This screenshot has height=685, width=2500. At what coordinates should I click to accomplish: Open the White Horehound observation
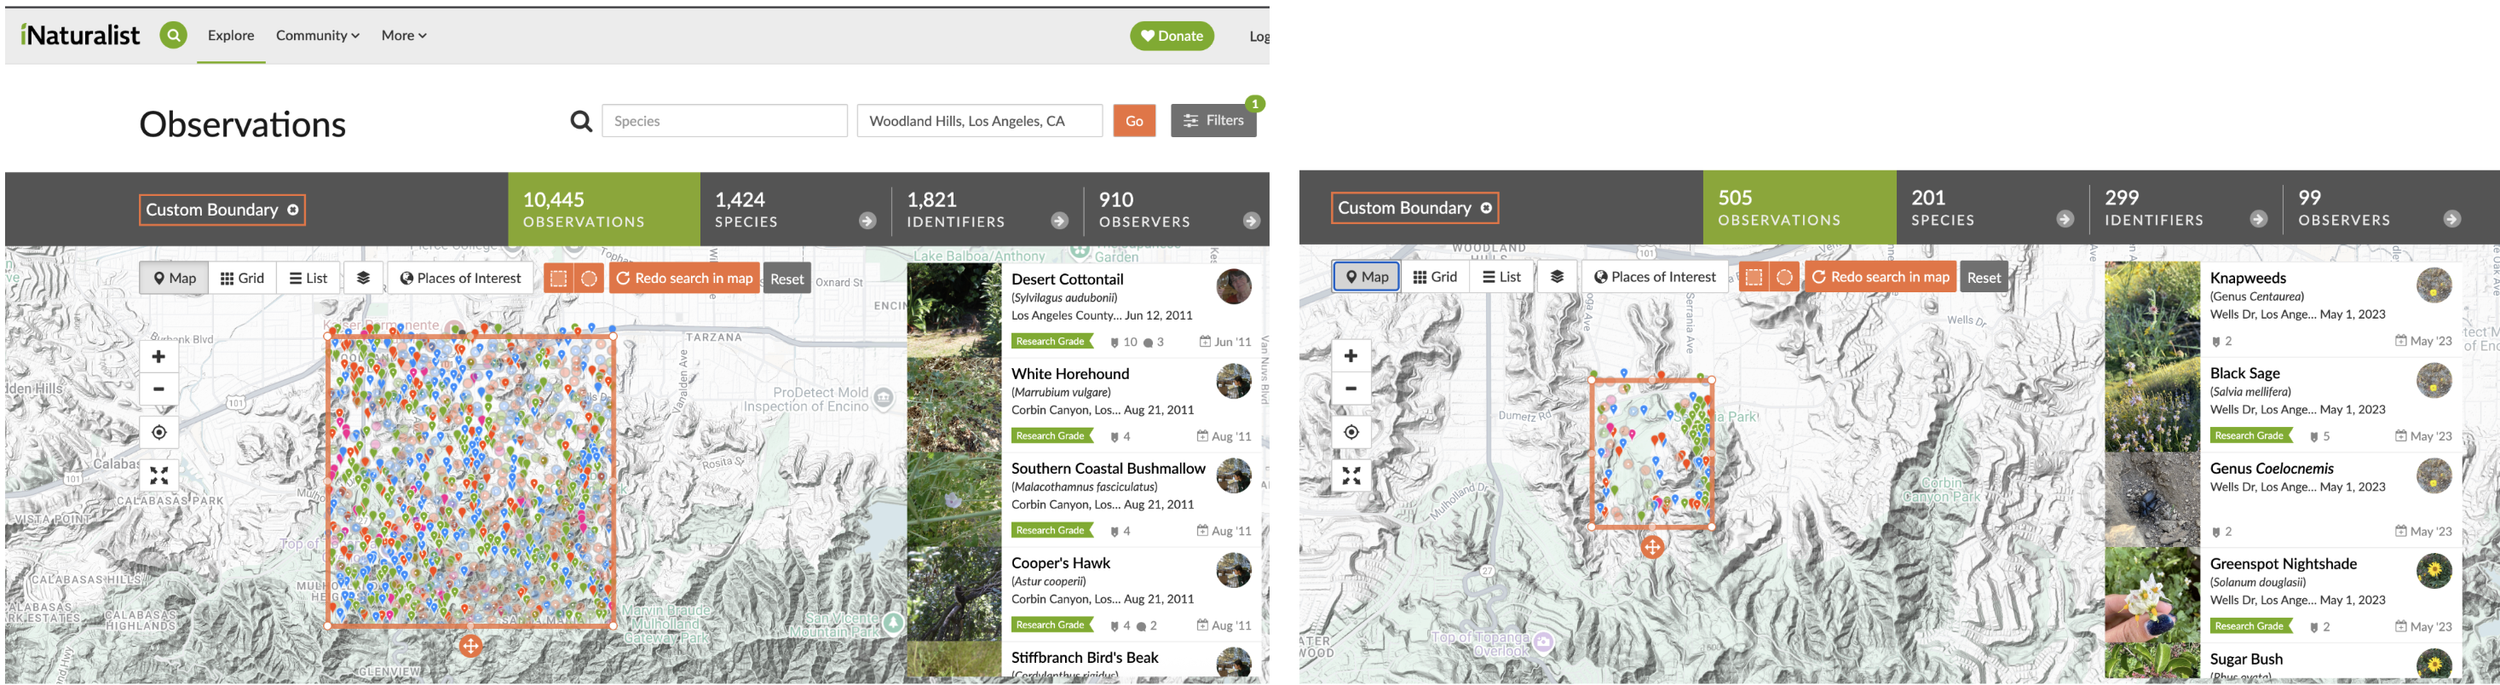point(1070,374)
